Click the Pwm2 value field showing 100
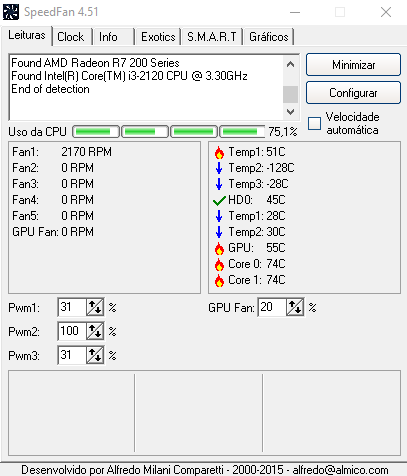This screenshot has height=476, width=407. click(72, 331)
